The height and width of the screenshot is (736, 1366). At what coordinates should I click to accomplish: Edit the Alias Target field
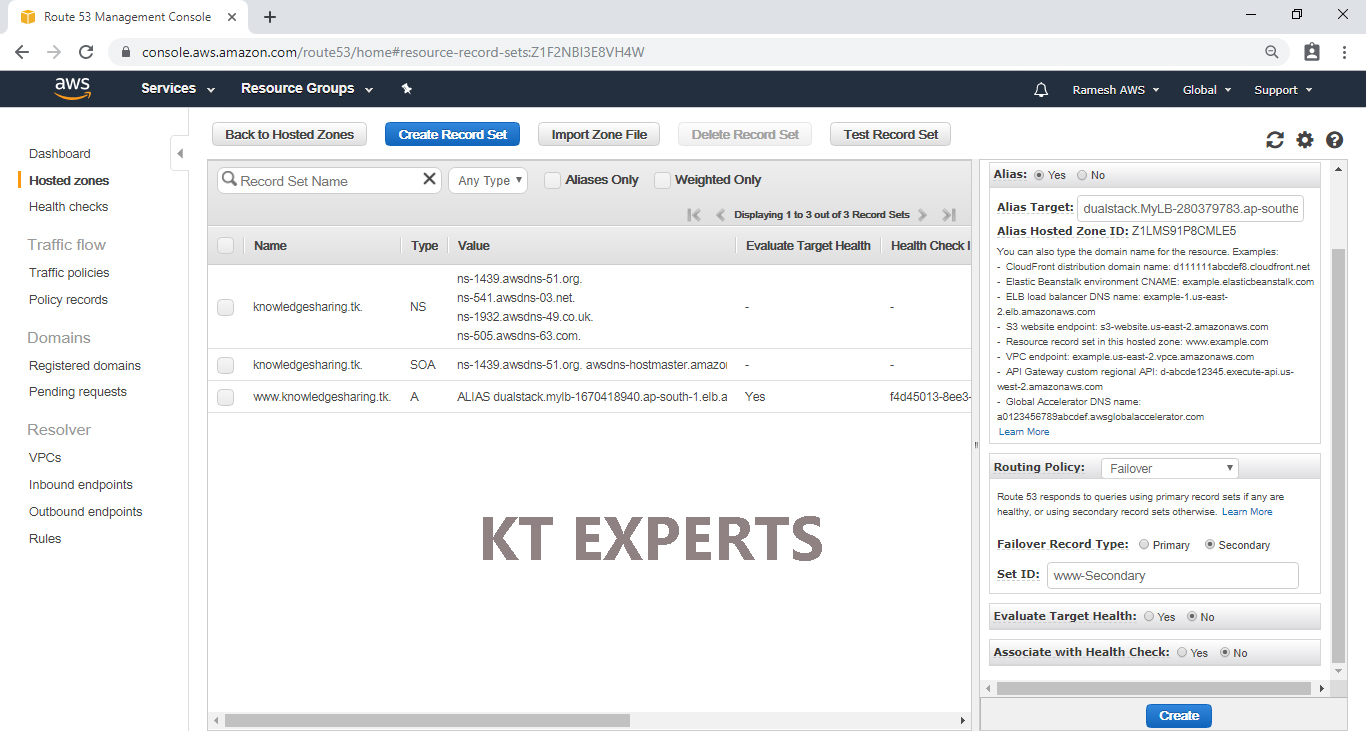pyautogui.click(x=1190, y=208)
